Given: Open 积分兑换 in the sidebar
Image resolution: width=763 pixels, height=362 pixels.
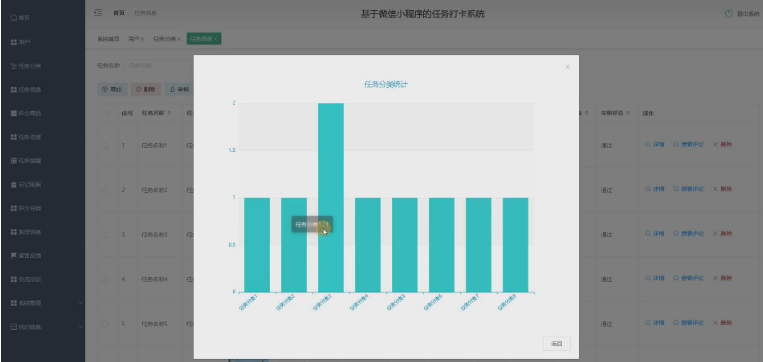Looking at the screenshot, I should tap(26, 208).
